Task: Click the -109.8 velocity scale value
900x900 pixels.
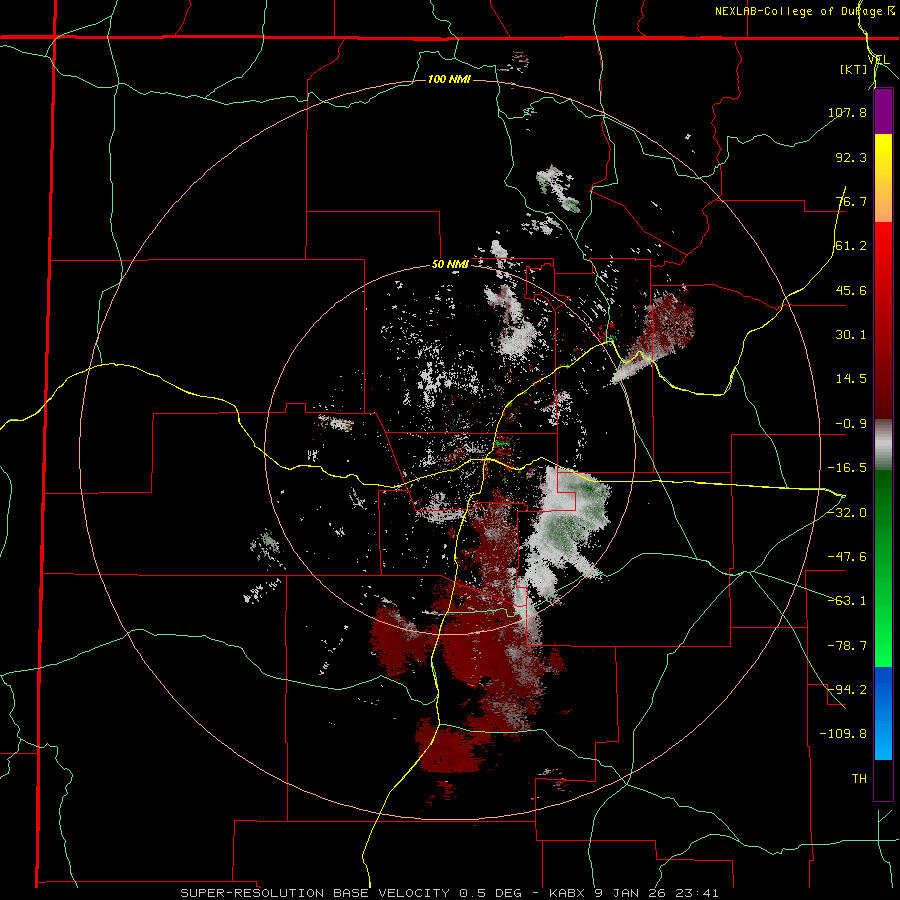Action: click(844, 734)
